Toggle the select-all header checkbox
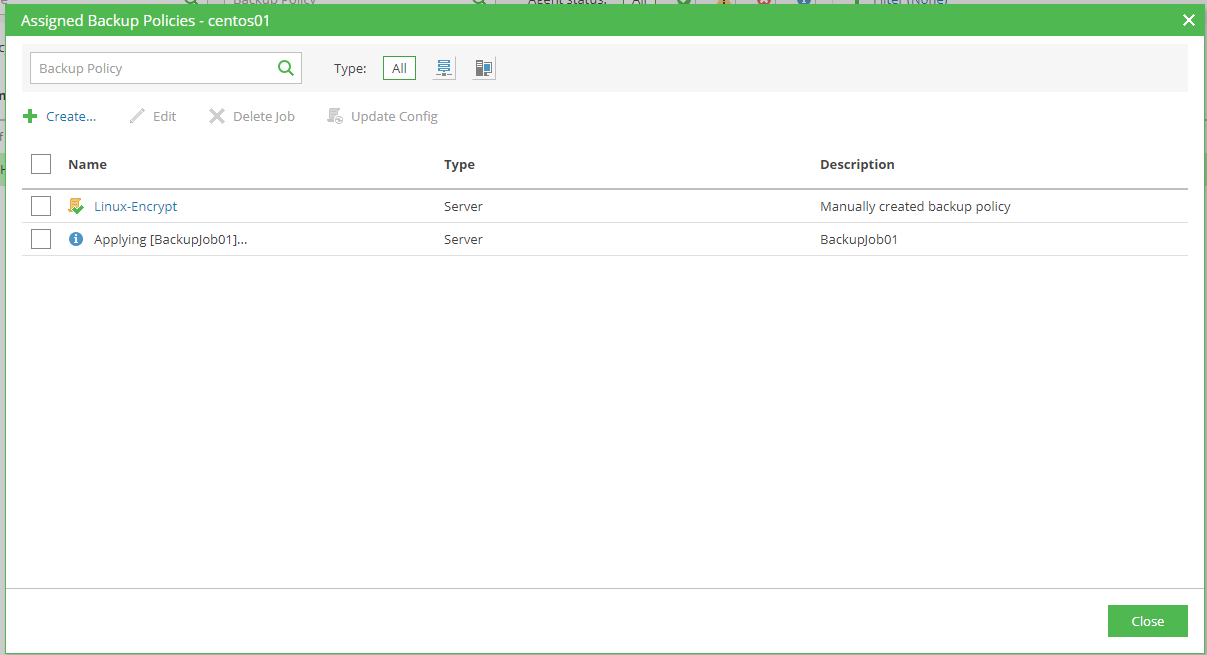1207x655 pixels. pos(41,164)
